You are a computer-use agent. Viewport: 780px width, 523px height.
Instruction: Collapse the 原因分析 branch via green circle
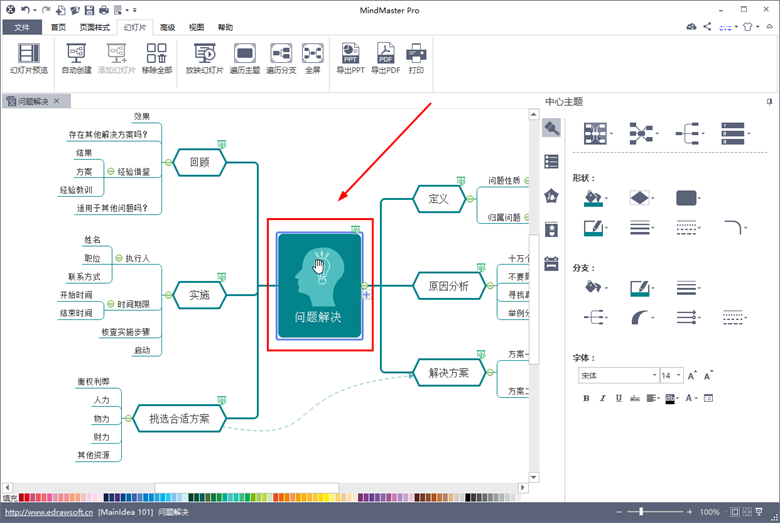[490, 286]
